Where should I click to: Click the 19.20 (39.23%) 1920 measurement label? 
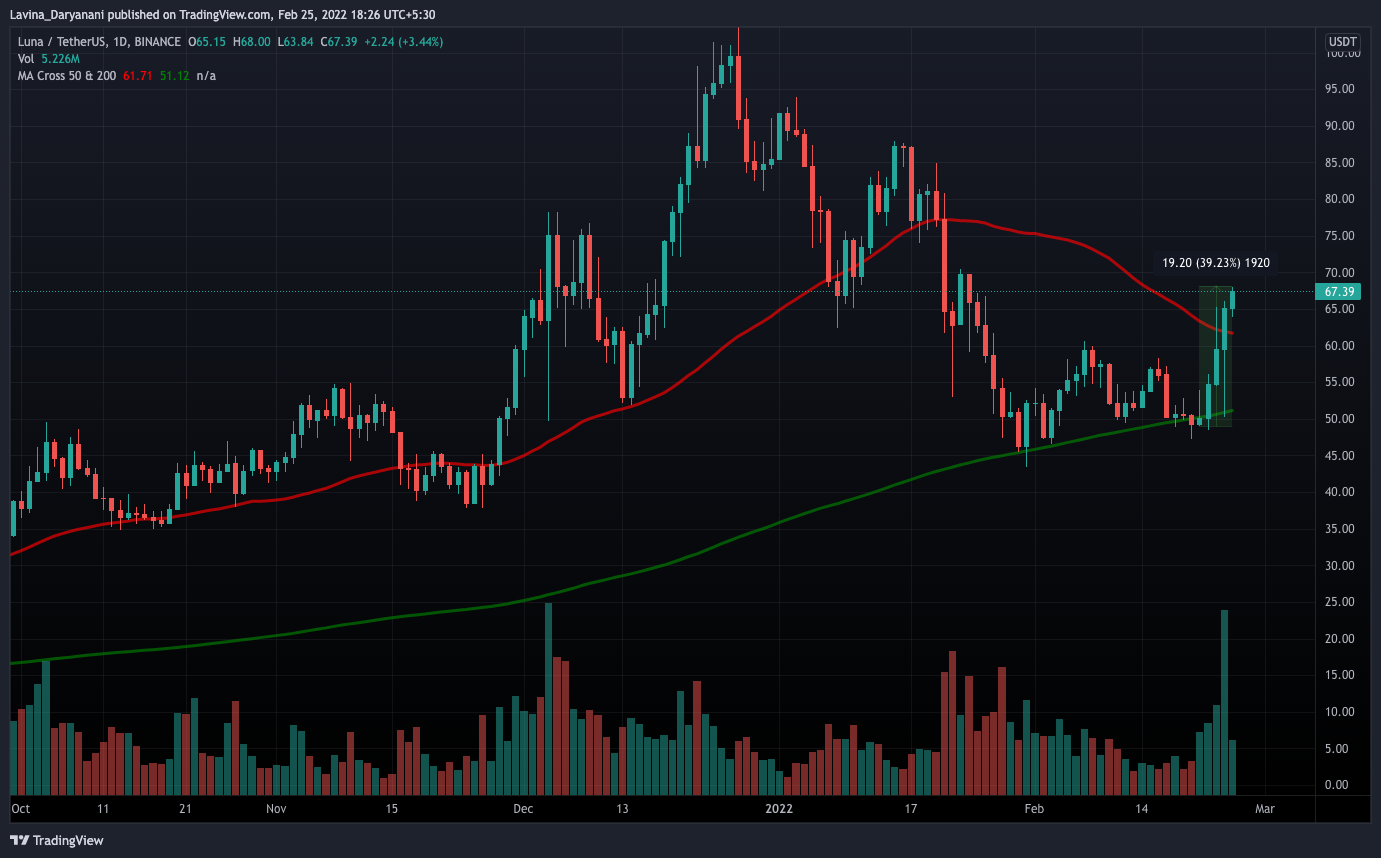(x=1215, y=264)
